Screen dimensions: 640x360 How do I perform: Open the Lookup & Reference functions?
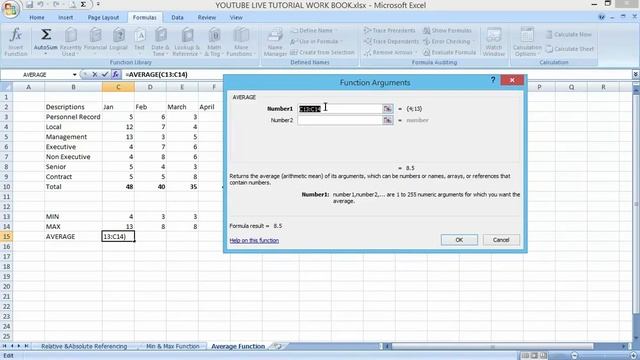pyautogui.click(x=187, y=42)
